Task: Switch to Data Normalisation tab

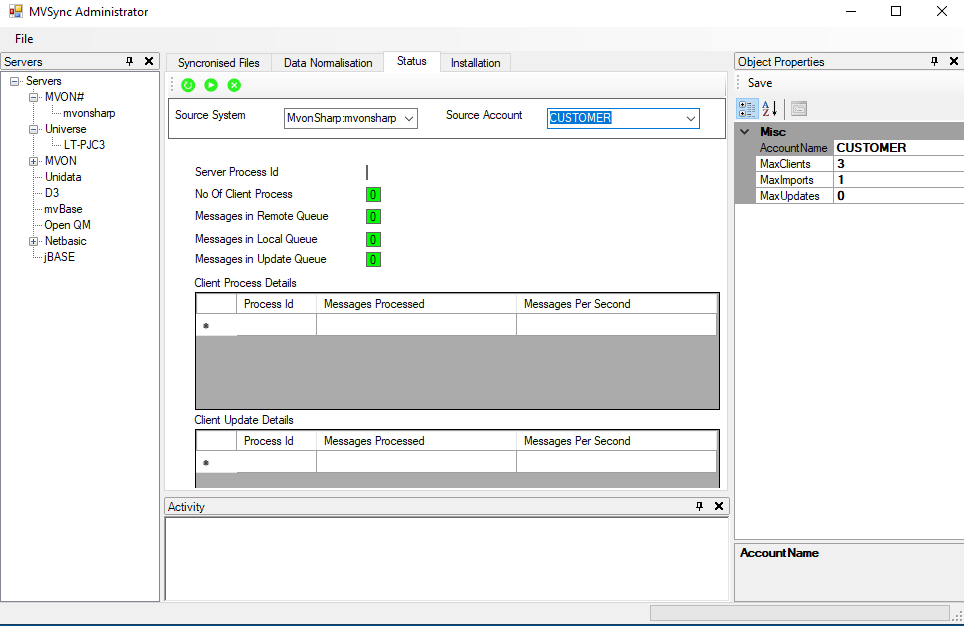Action: click(328, 63)
